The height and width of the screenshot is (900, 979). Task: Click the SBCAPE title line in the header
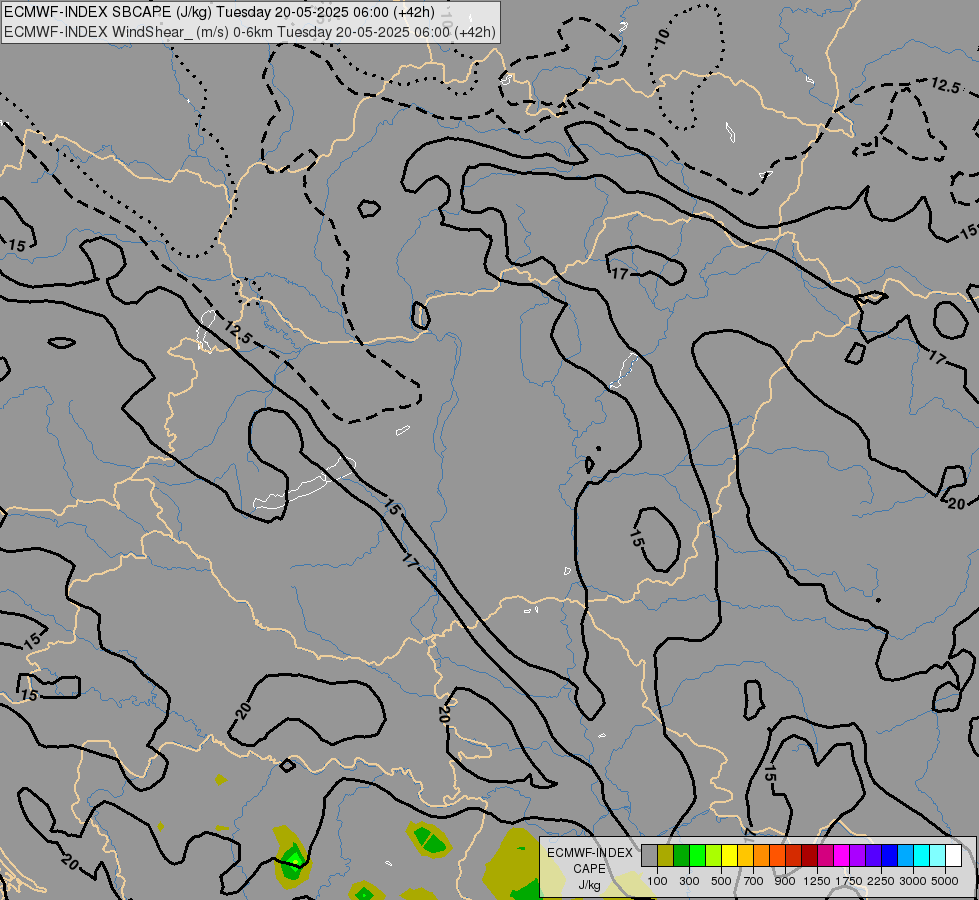[219, 12]
